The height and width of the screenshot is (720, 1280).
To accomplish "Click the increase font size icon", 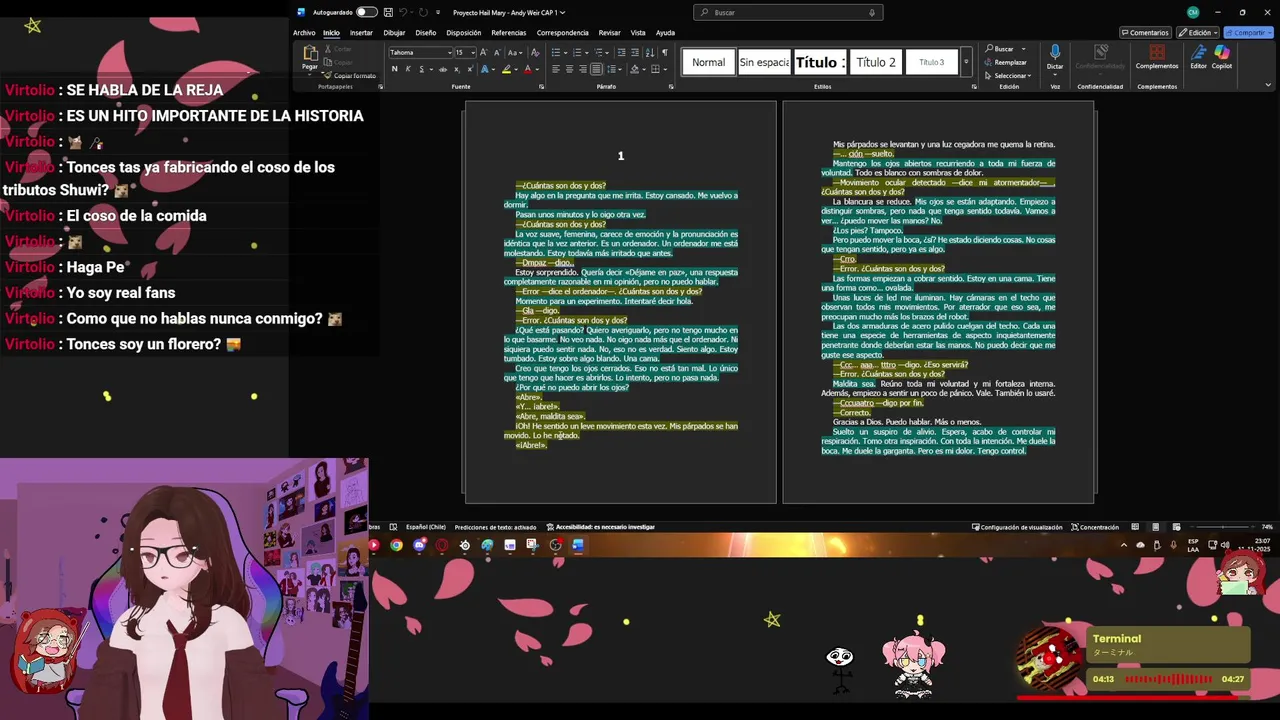I will (x=484, y=52).
